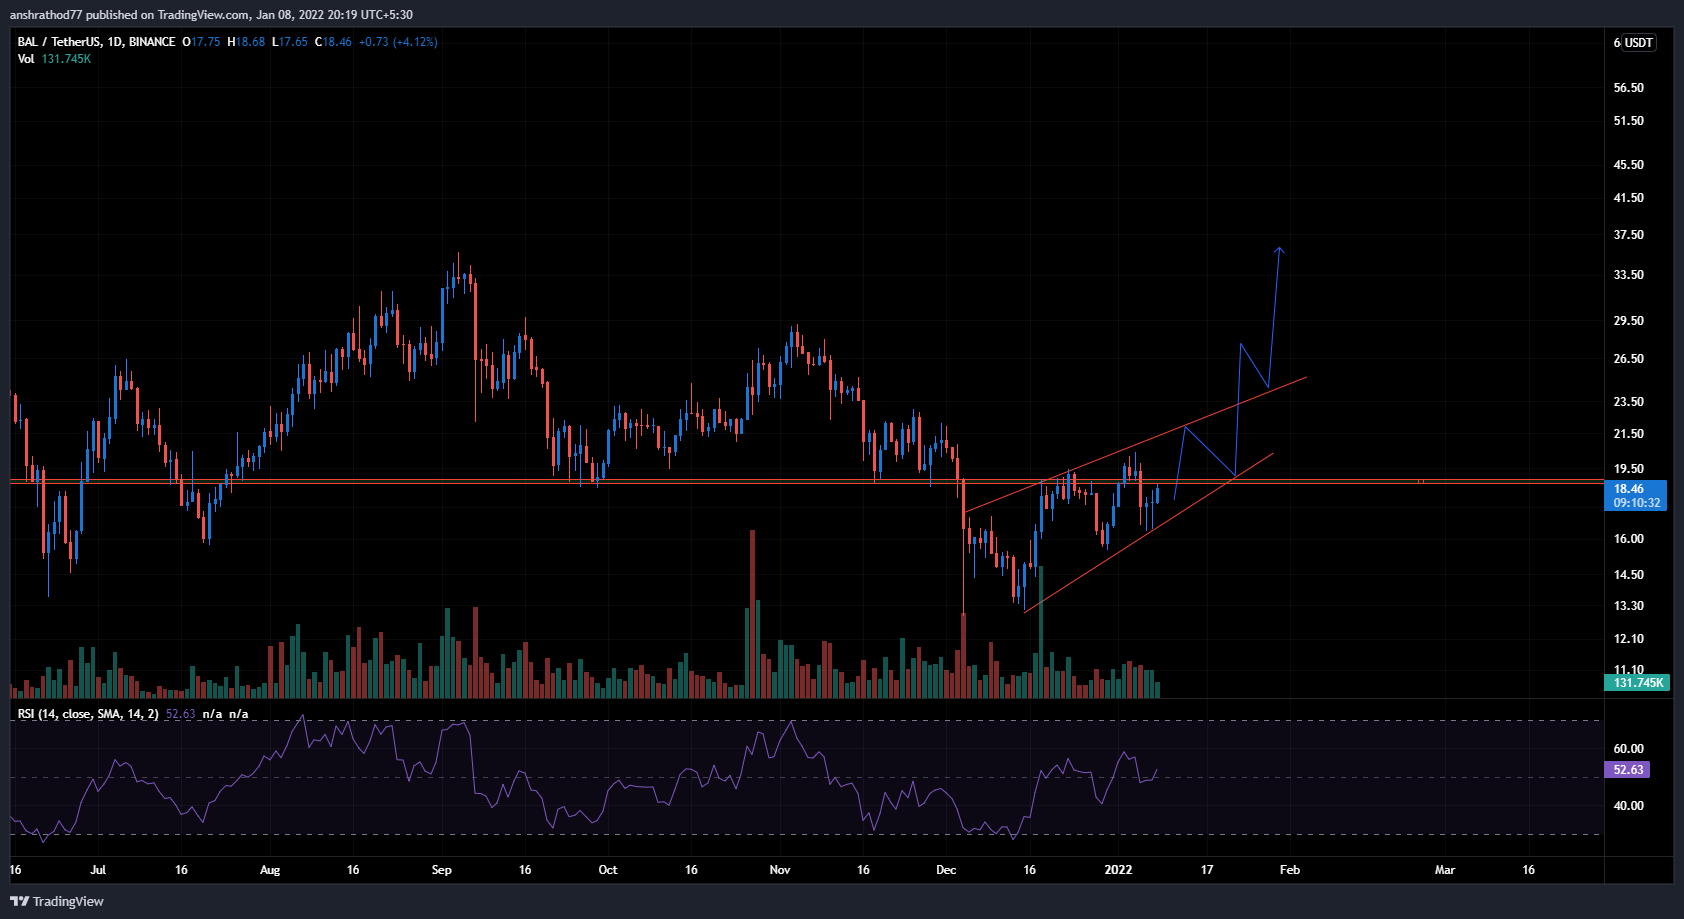Click the Sep label on time axis
Image resolution: width=1684 pixels, height=919 pixels.
click(x=442, y=870)
